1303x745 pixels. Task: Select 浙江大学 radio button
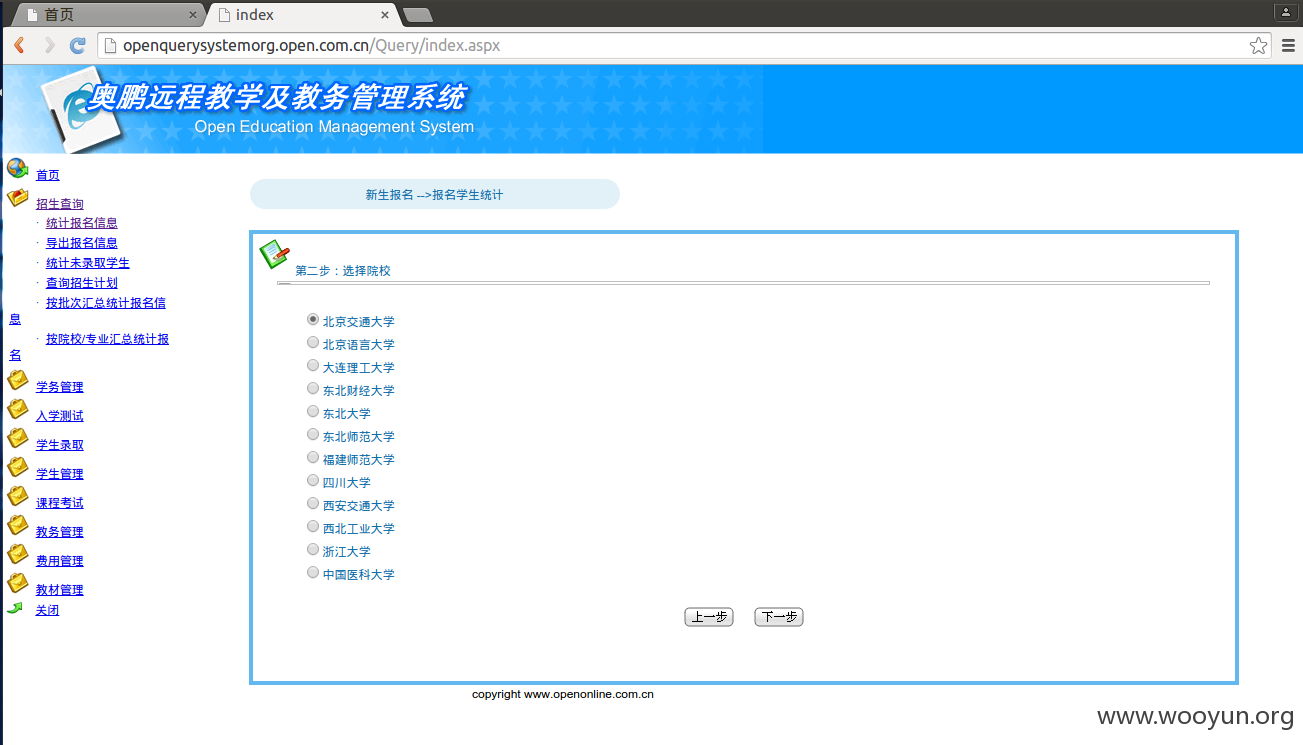[313, 550]
